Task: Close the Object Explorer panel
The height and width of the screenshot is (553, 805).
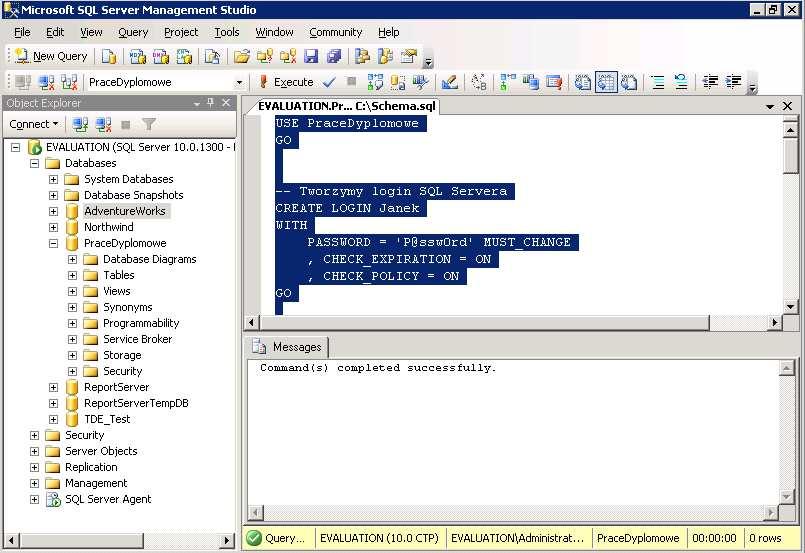Action: click(226, 103)
